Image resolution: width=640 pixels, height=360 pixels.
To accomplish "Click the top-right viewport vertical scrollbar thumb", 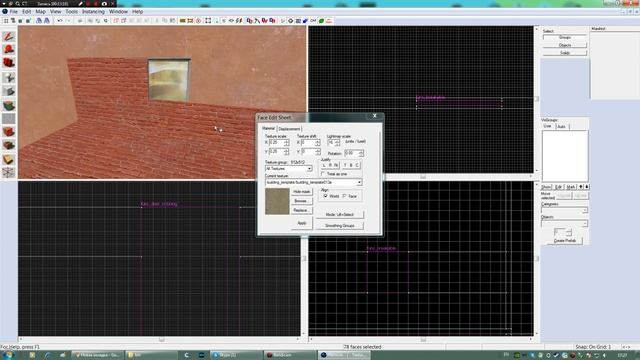I will pos(537,98).
